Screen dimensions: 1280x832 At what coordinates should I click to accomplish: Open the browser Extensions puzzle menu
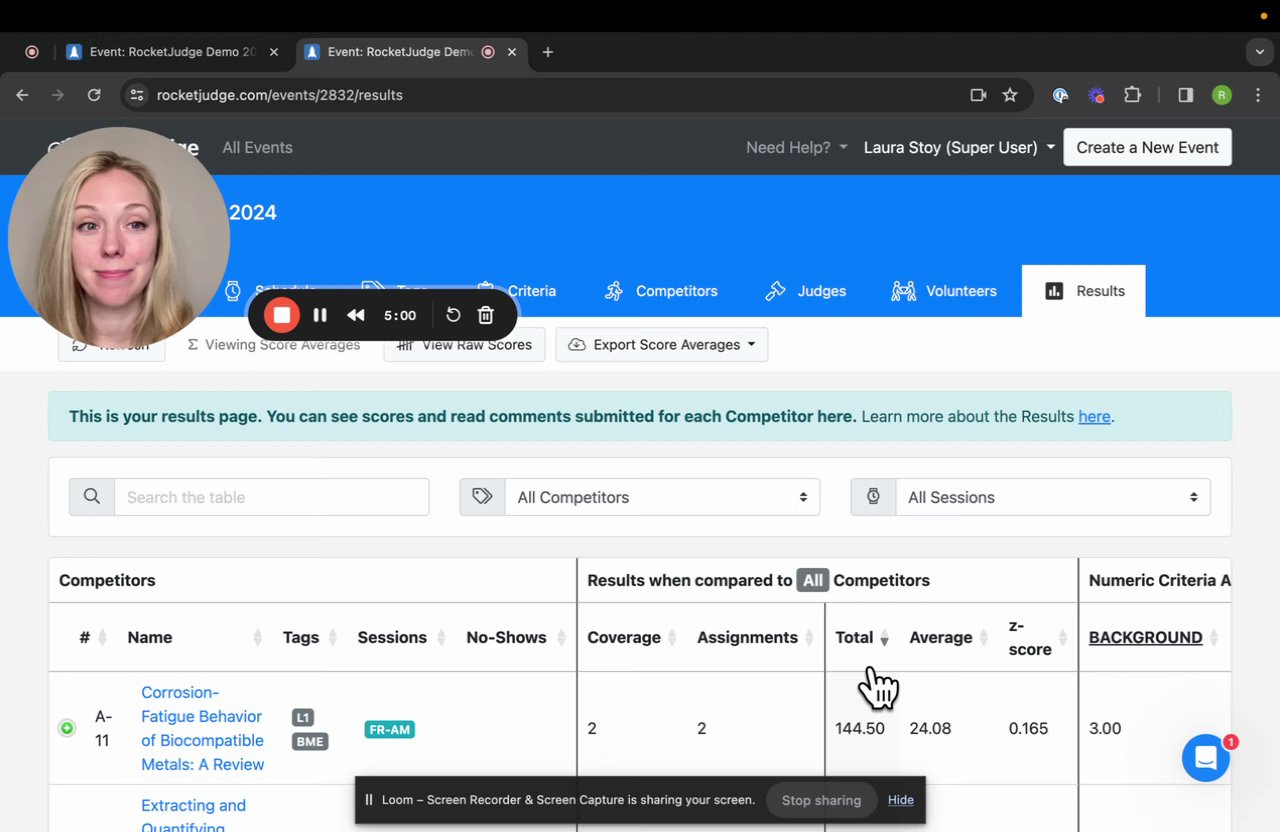click(1132, 95)
